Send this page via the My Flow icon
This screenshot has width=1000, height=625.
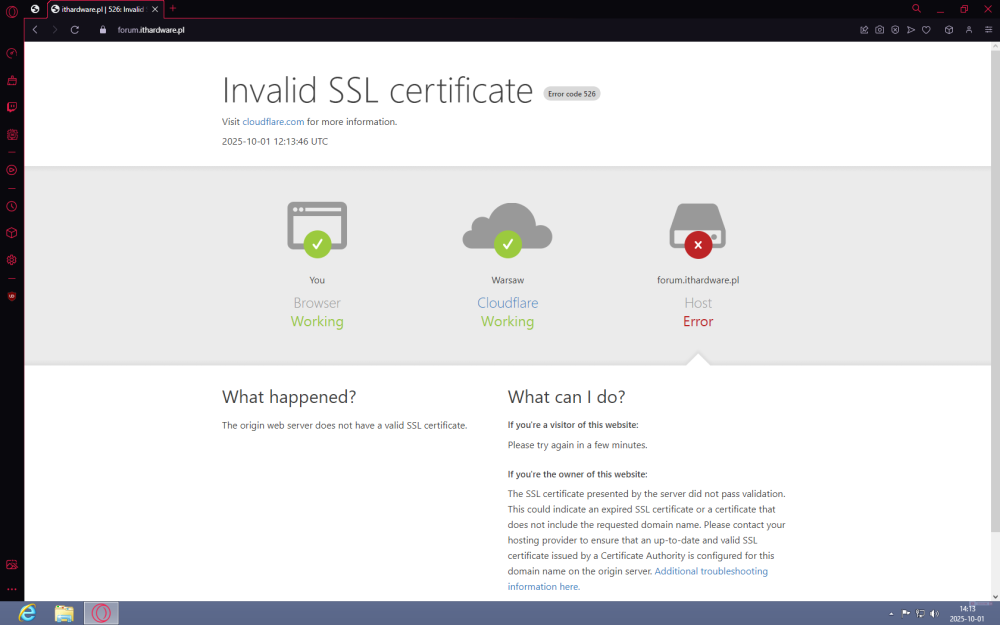pyautogui.click(x=911, y=30)
